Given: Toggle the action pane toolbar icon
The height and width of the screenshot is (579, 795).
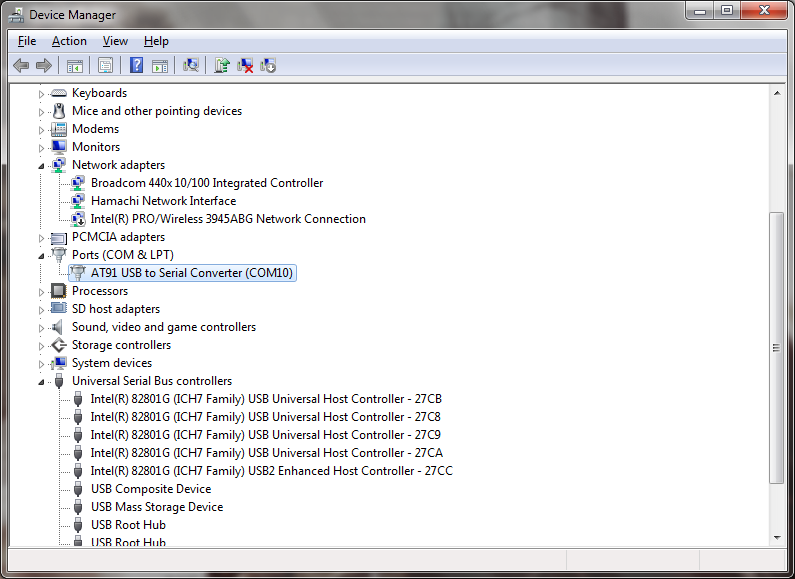Looking at the screenshot, I should (x=160, y=65).
